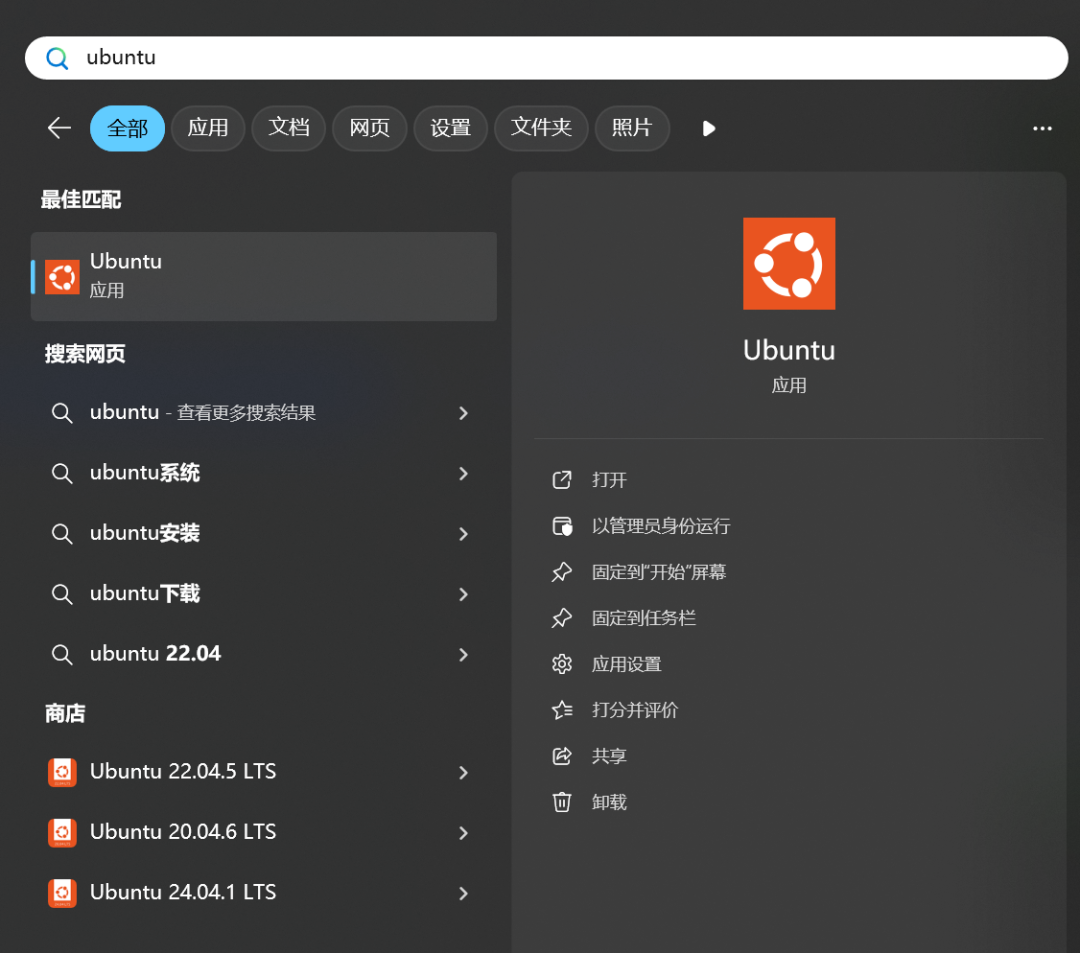Switch to the 网页 filter tab
The width and height of the screenshot is (1080, 953).
coord(370,128)
